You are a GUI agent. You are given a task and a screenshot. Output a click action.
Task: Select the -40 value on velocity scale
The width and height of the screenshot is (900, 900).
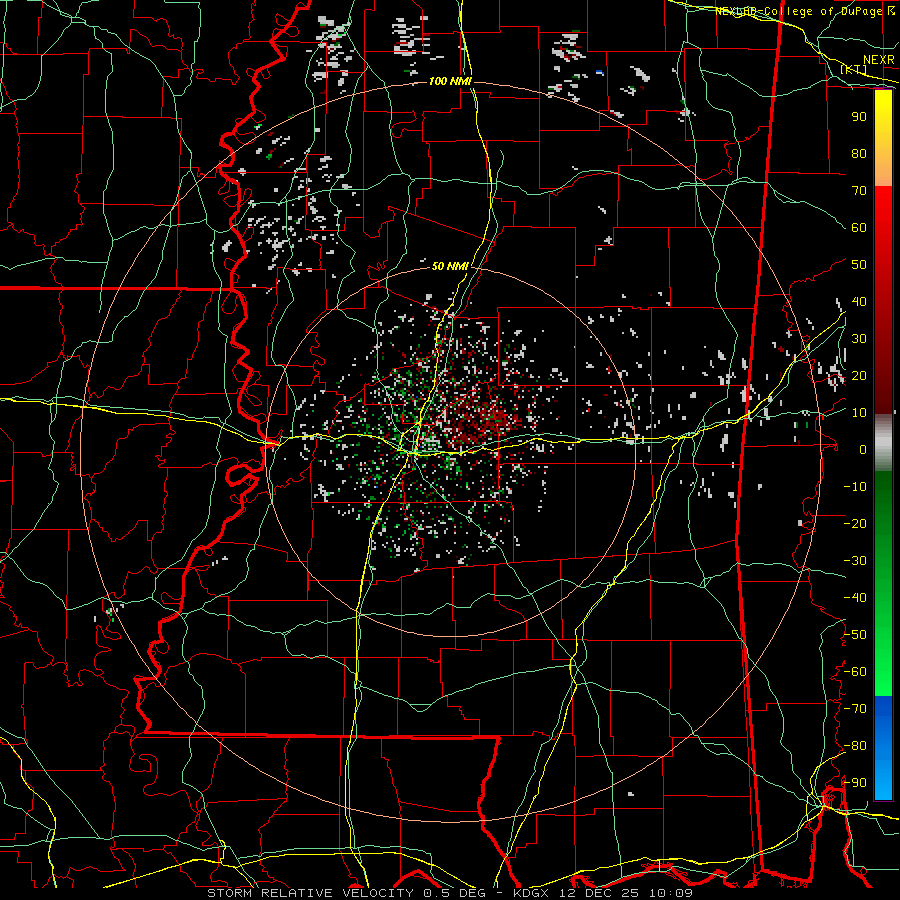855,598
